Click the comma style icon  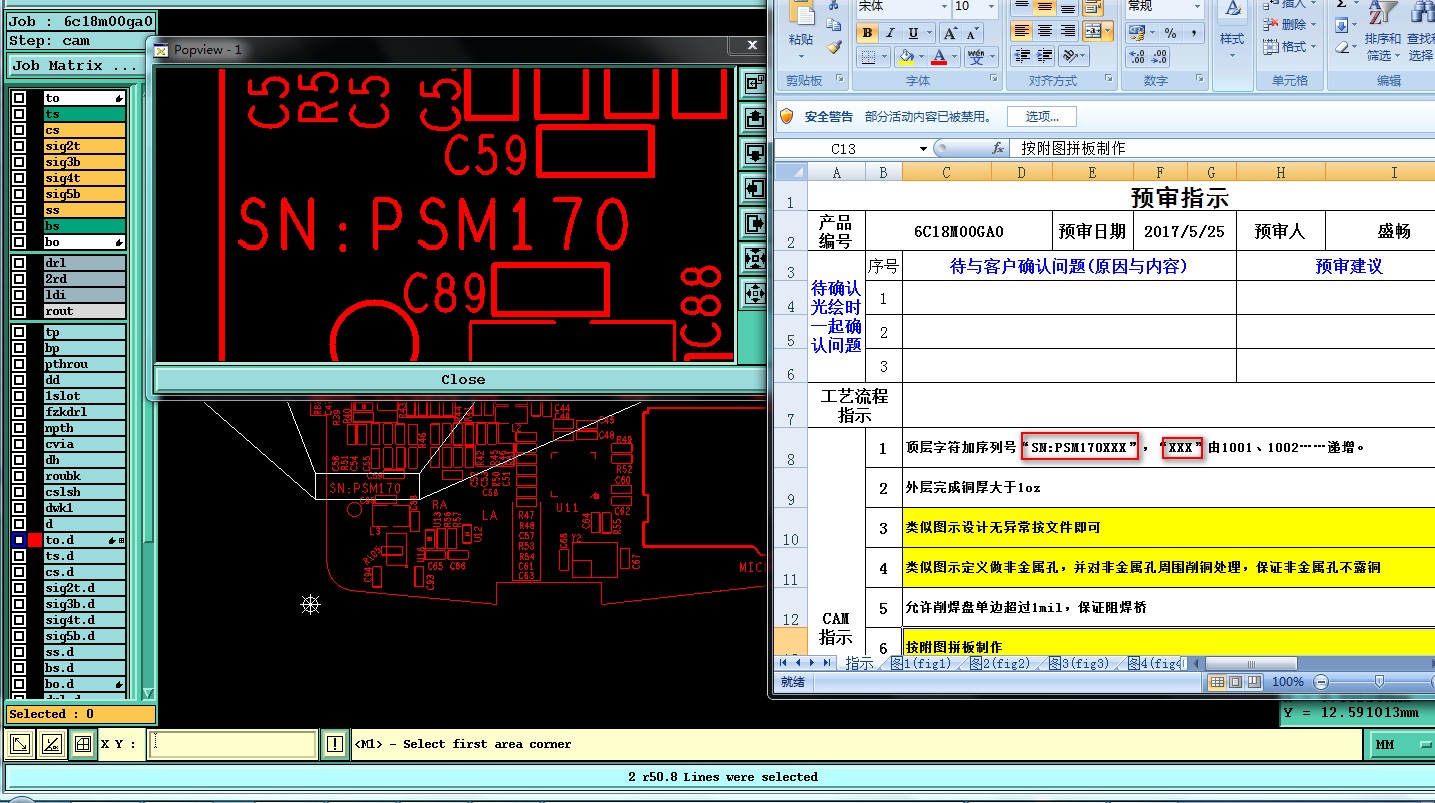1194,32
